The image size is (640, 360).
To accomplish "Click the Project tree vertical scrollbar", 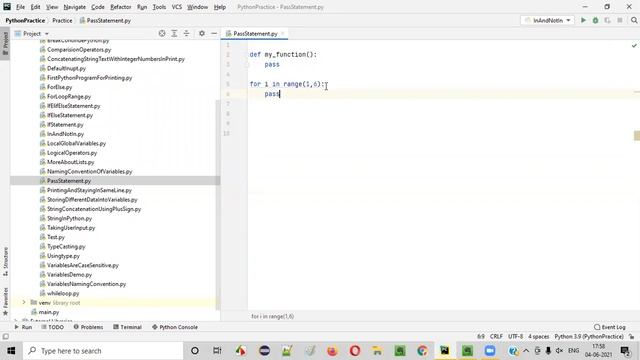I will [218, 204].
